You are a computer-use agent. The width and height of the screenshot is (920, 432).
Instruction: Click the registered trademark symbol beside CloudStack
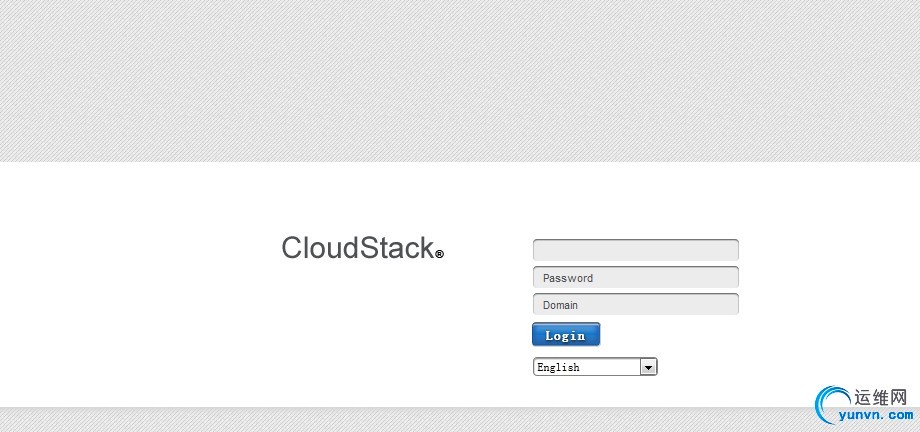439,255
